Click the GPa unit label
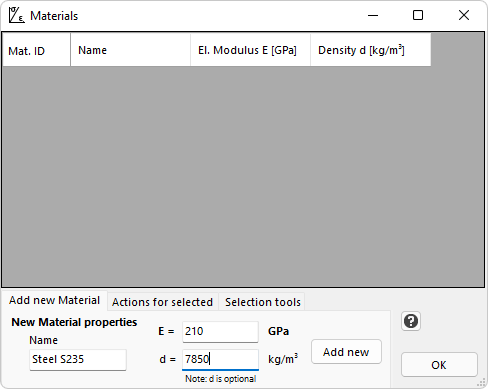 [278, 331]
